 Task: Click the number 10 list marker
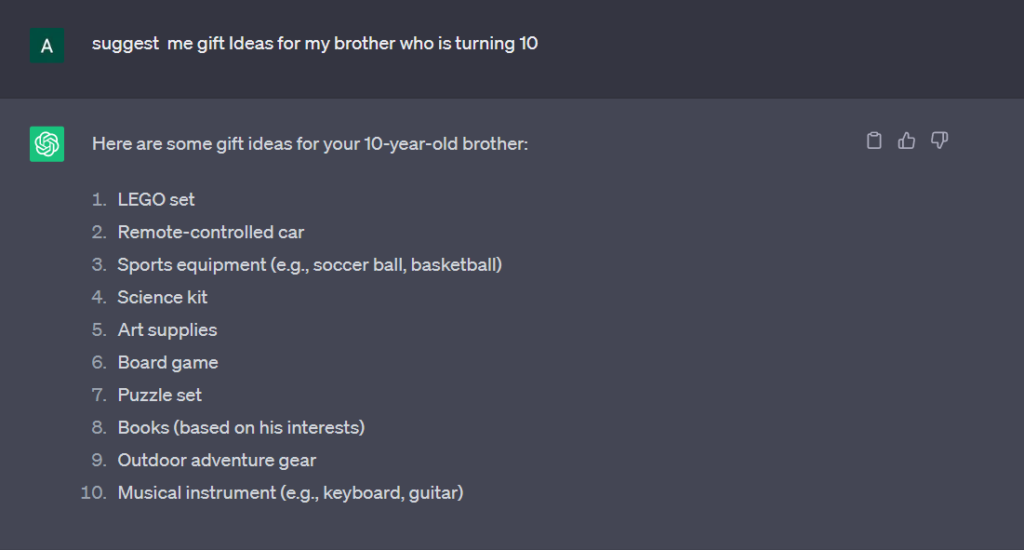tap(93, 493)
